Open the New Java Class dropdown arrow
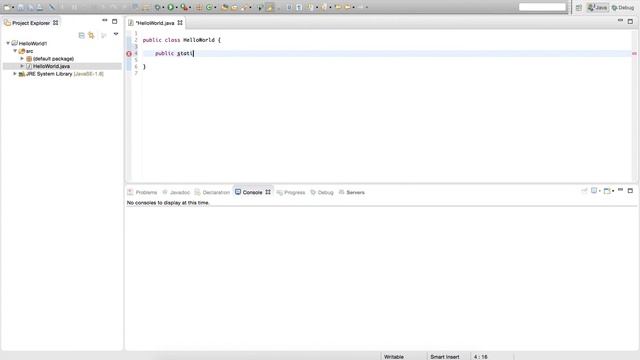The image size is (640, 360). pyautogui.click(x=215, y=7)
